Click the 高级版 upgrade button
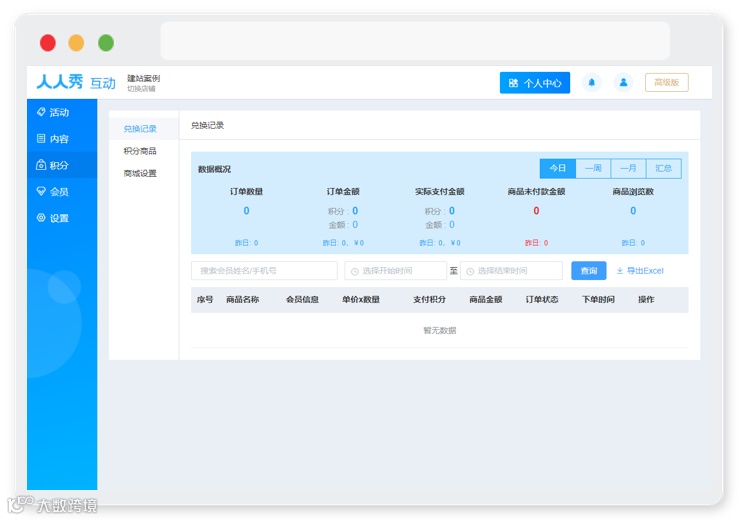 [666, 83]
